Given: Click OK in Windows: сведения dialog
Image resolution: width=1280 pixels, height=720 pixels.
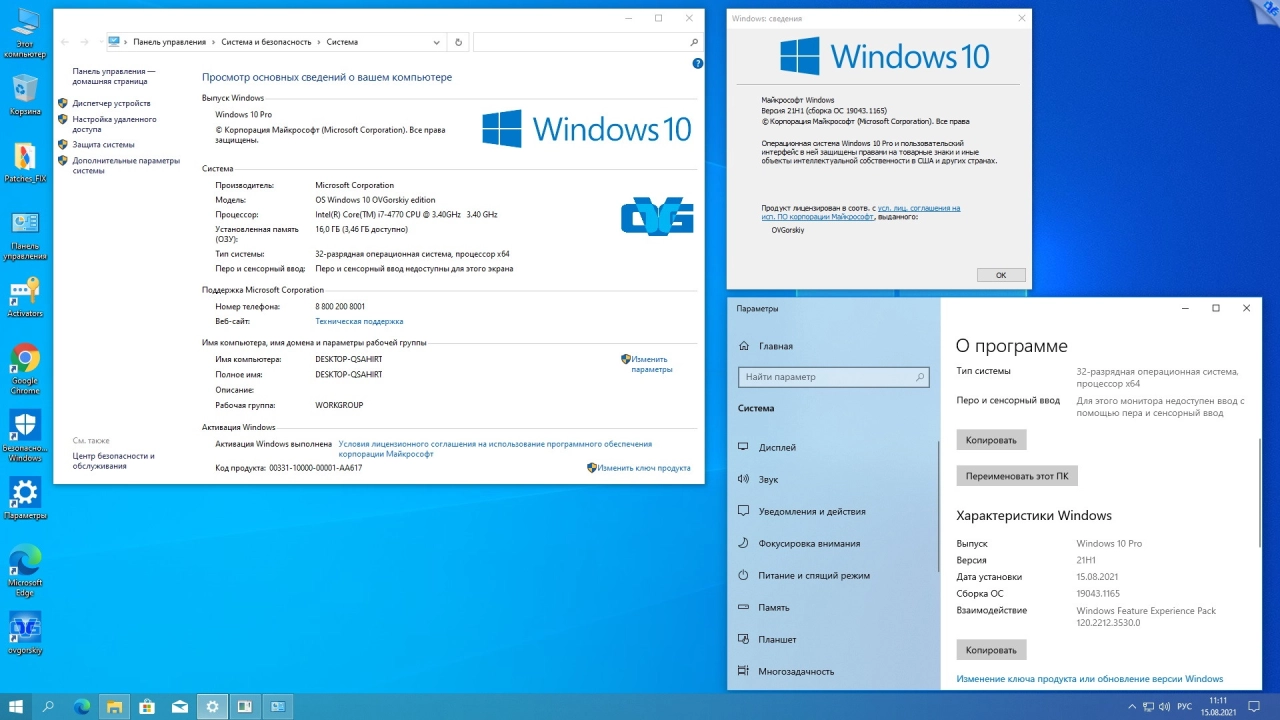Looking at the screenshot, I should [x=1000, y=275].
